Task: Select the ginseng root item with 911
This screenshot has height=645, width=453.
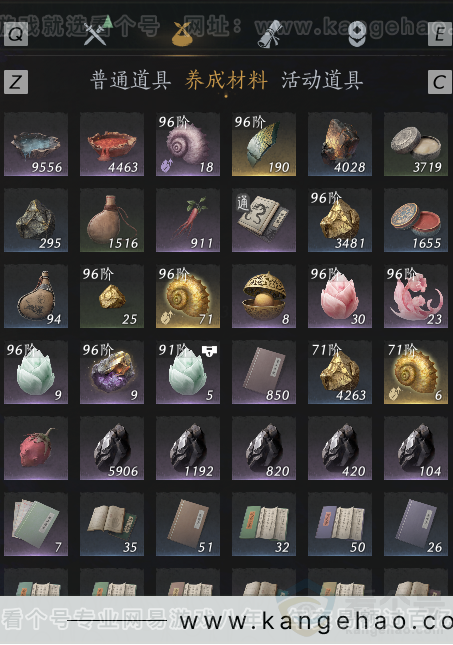Action: (x=188, y=220)
